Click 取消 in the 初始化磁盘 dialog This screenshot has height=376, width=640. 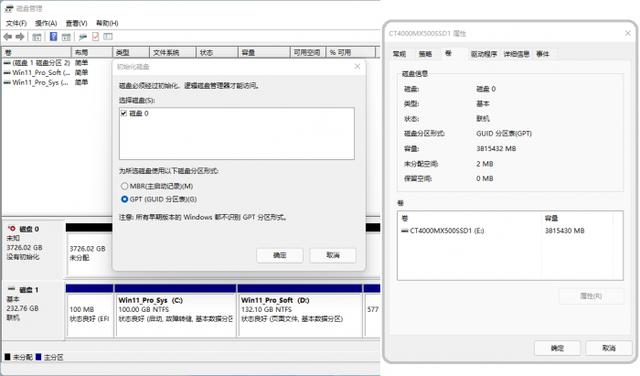point(333,255)
